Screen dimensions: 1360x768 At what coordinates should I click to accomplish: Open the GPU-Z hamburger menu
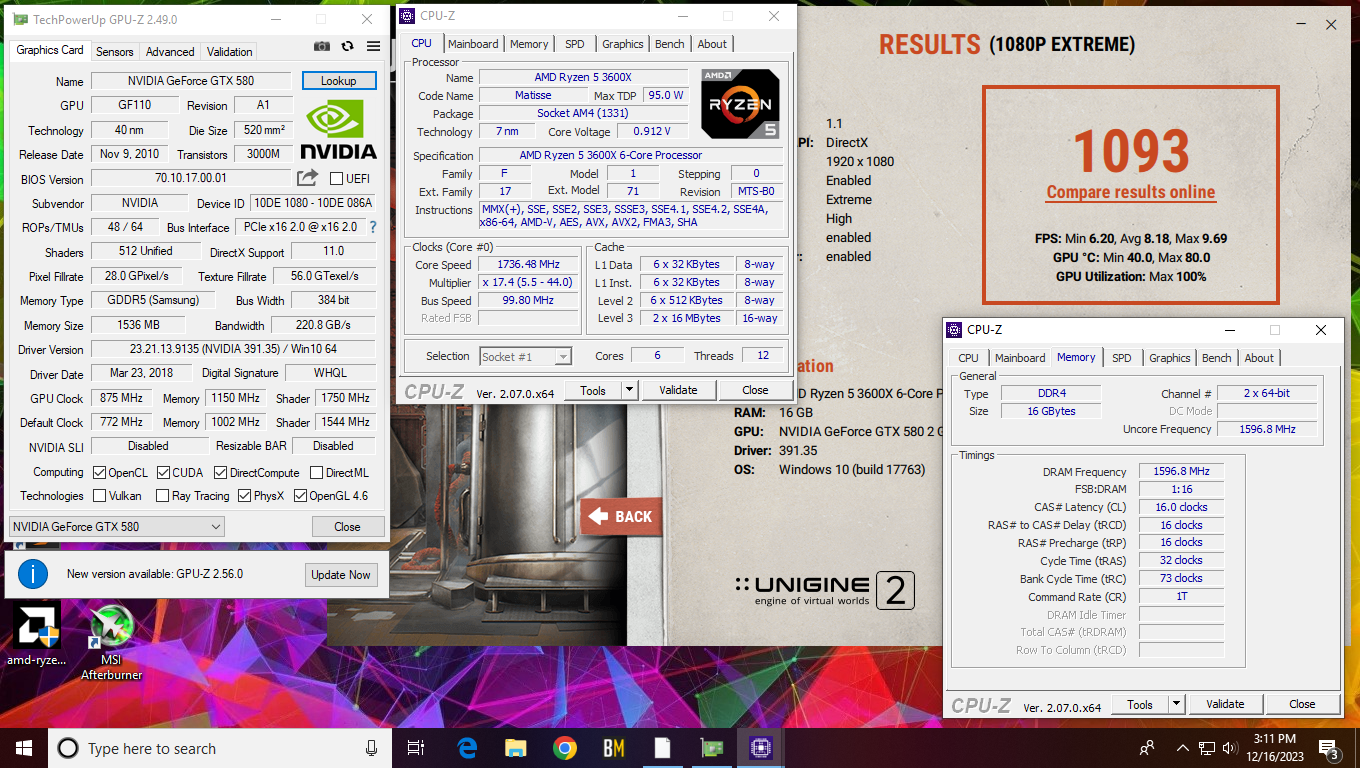pos(373,46)
